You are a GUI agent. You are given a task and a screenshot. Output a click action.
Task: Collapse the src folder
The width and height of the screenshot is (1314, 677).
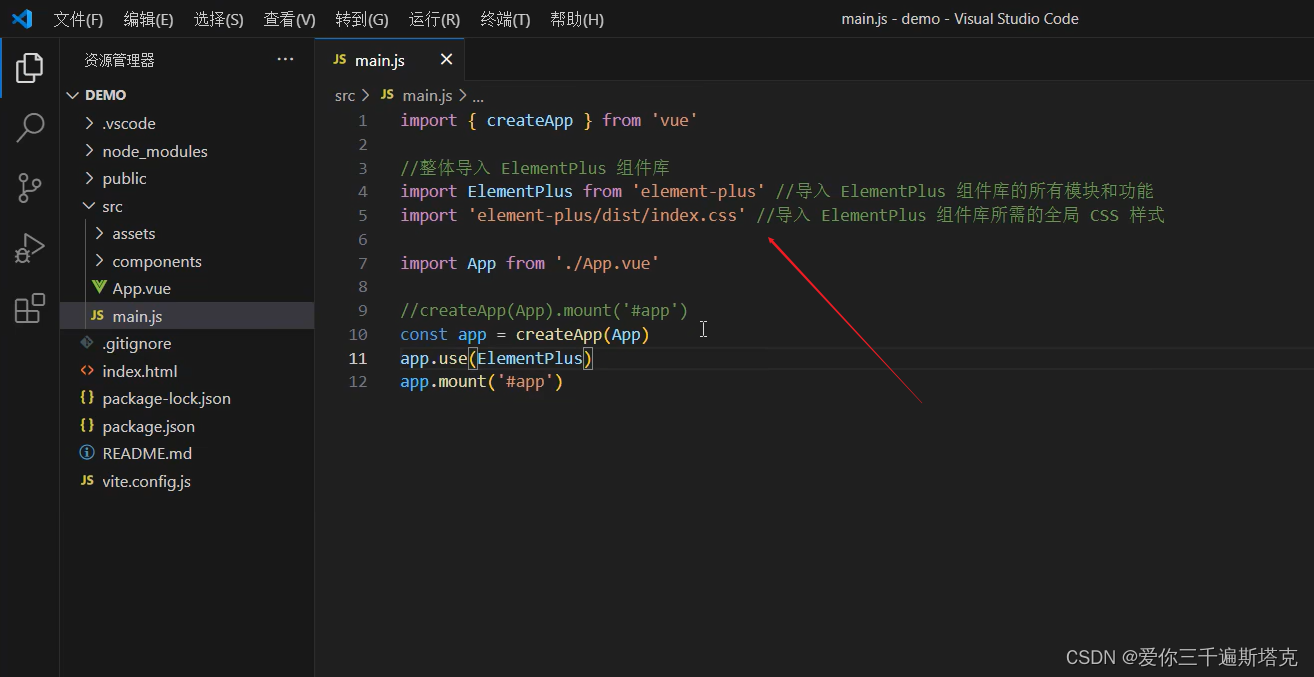(90, 206)
